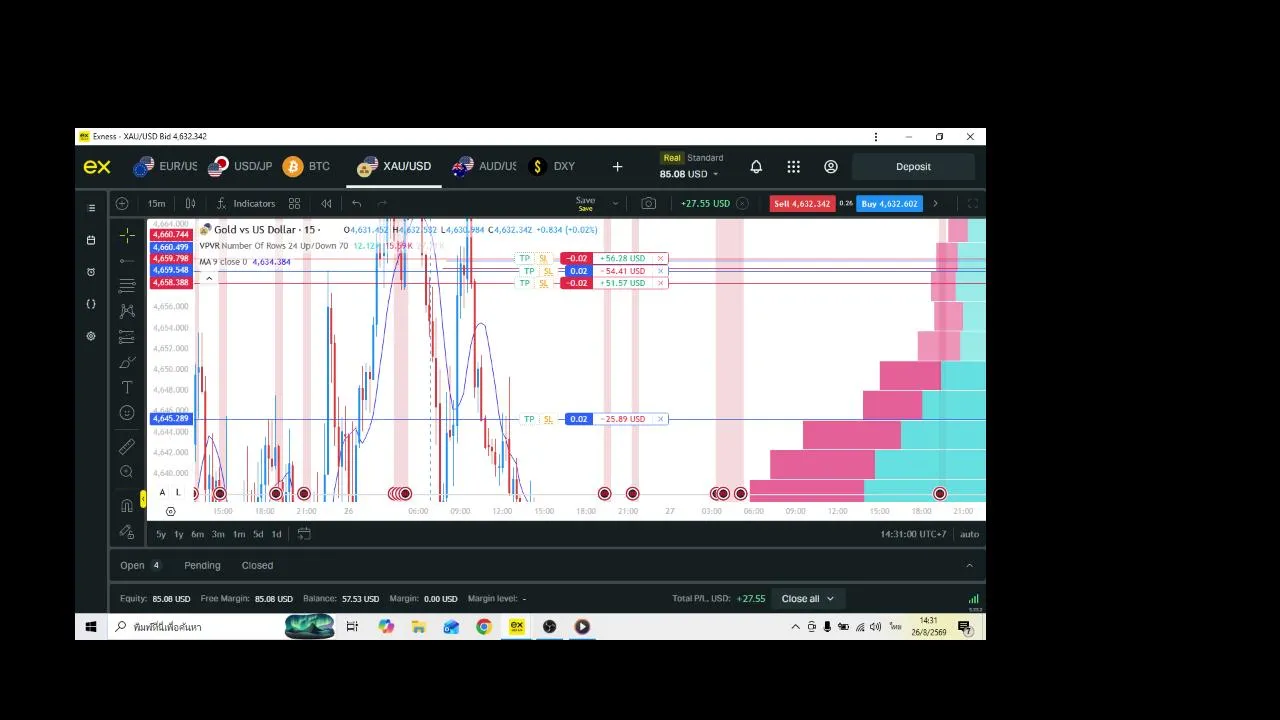Open the hamburger sidebar menu
The width and height of the screenshot is (1280, 720).
click(91, 208)
